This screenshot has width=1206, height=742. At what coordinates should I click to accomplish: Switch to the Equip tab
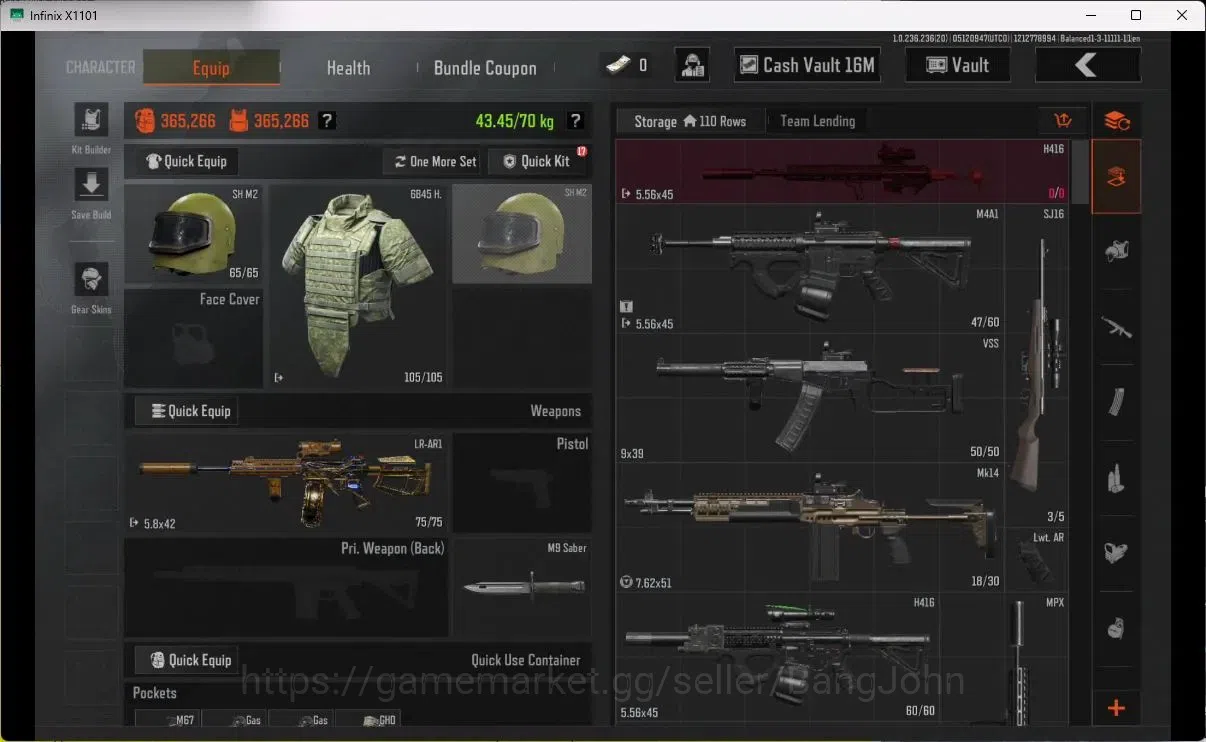[x=211, y=67]
